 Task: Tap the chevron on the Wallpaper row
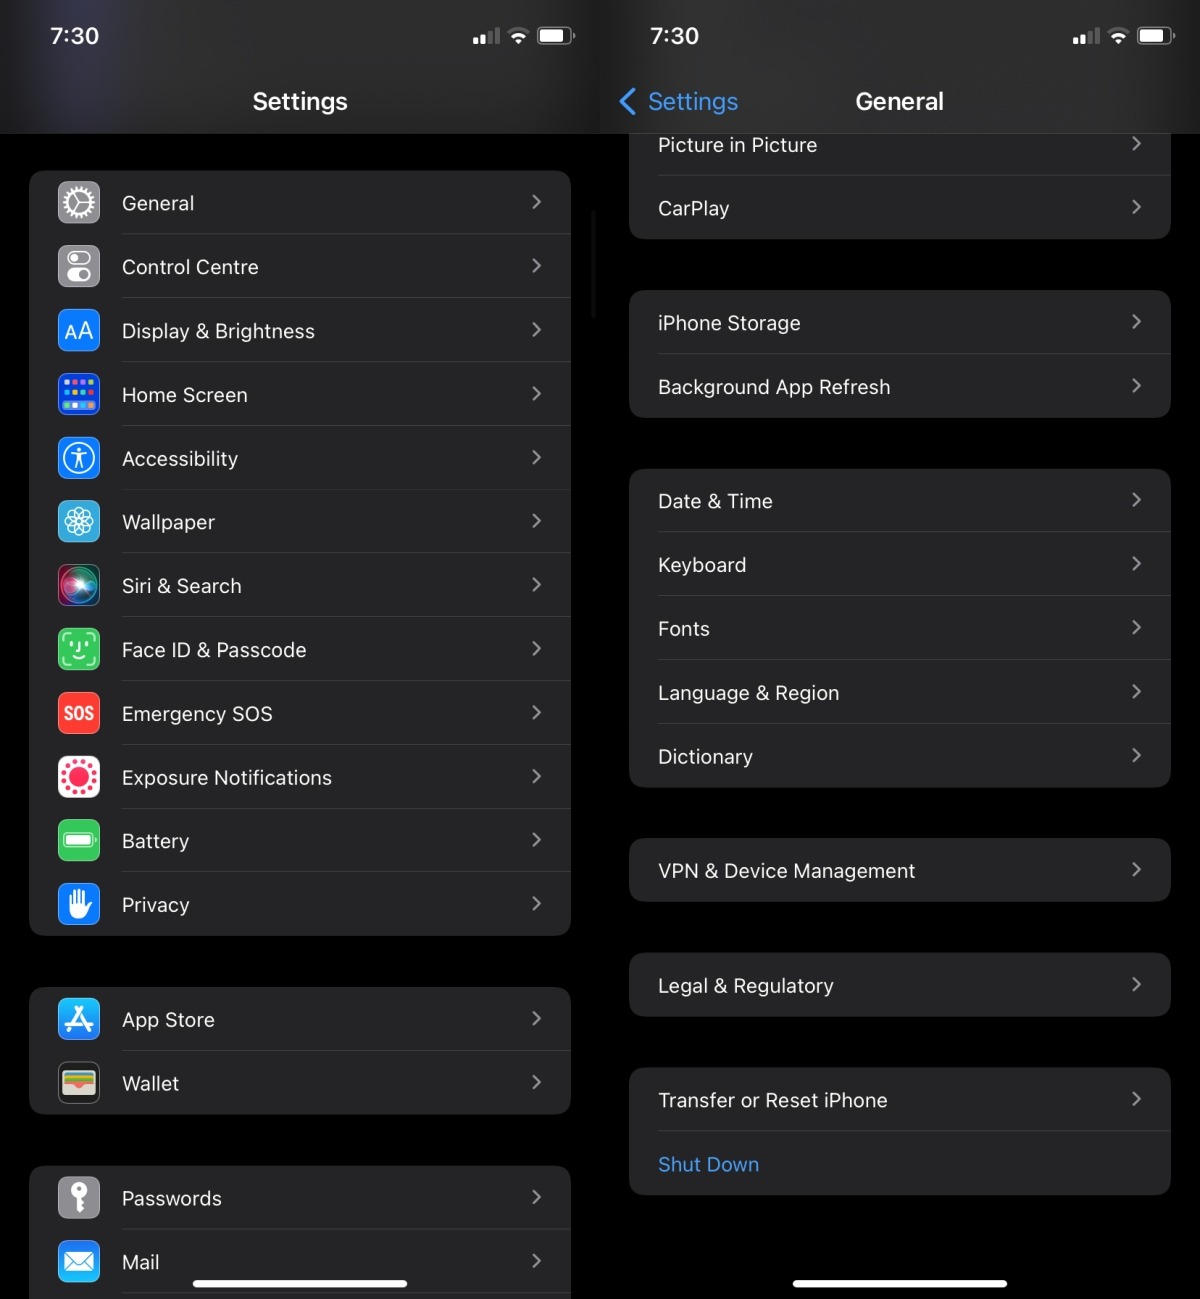537,521
